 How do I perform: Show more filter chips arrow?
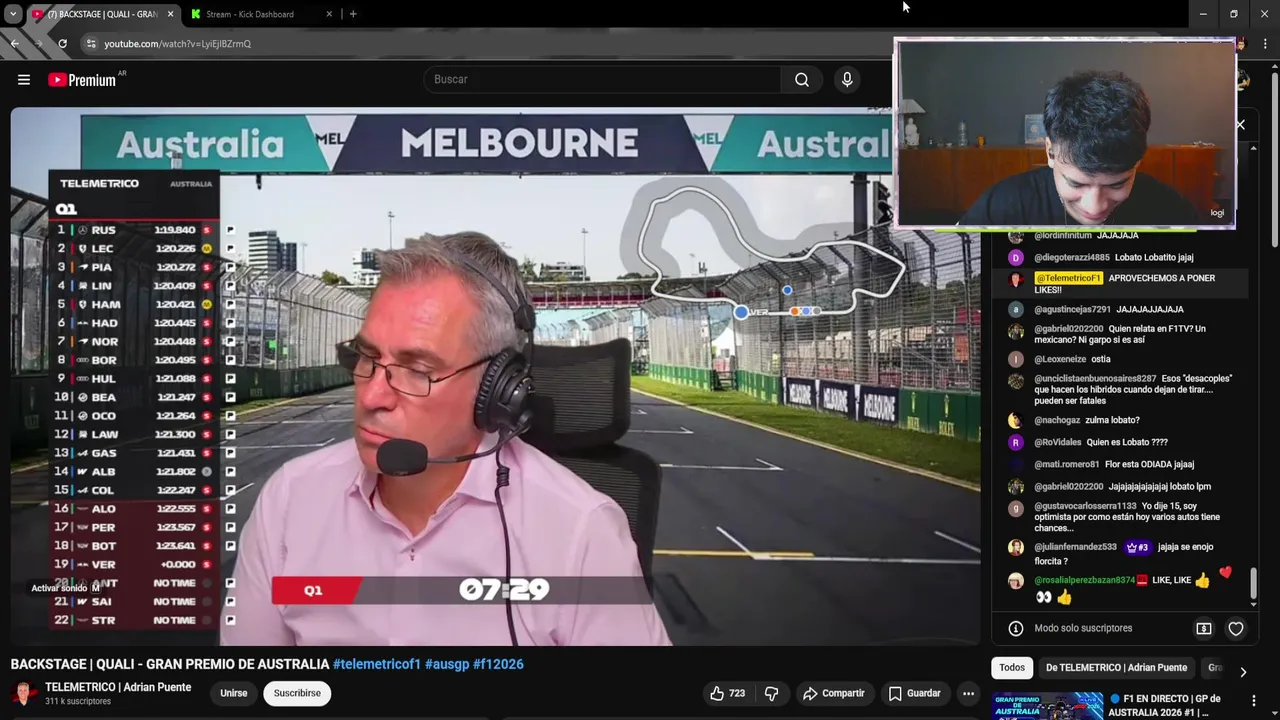point(1243,672)
